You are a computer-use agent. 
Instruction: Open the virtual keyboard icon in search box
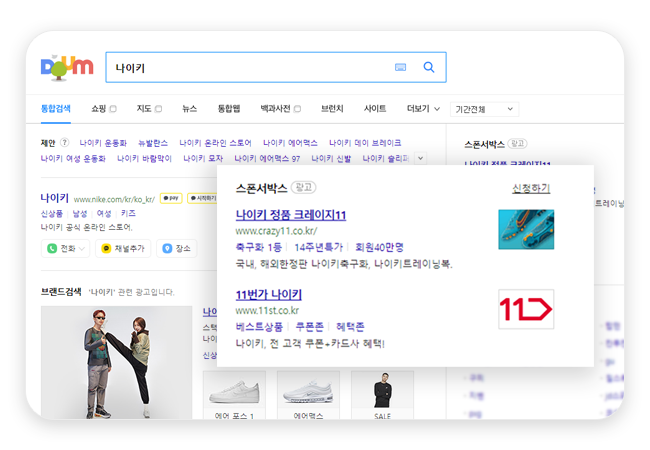pyautogui.click(x=400, y=67)
